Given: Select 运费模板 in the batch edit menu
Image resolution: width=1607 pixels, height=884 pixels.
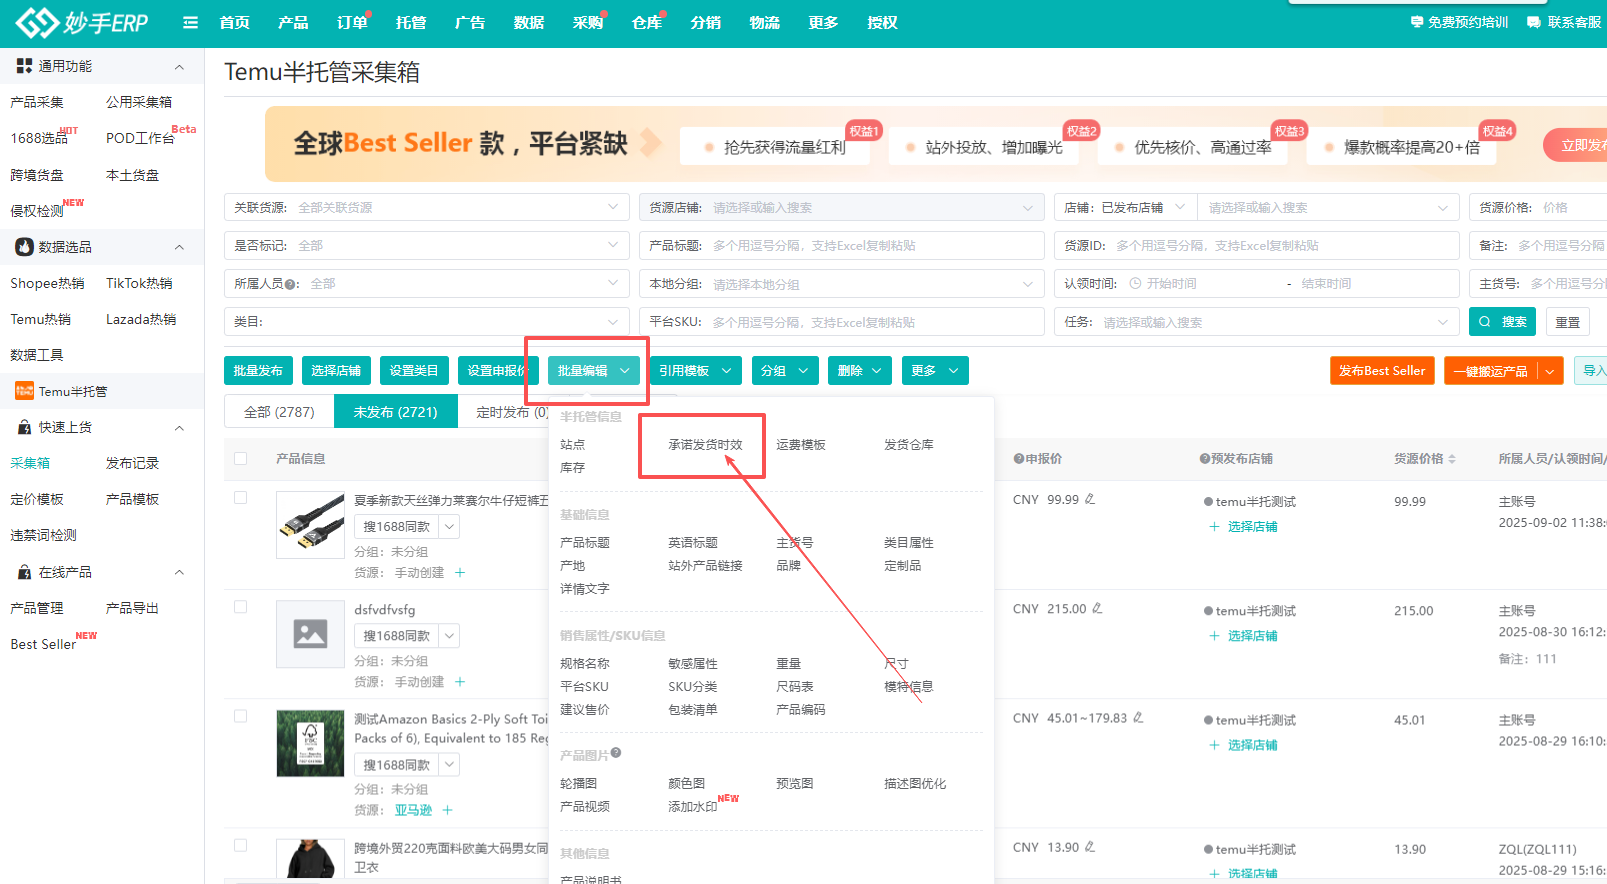Looking at the screenshot, I should pyautogui.click(x=801, y=445).
